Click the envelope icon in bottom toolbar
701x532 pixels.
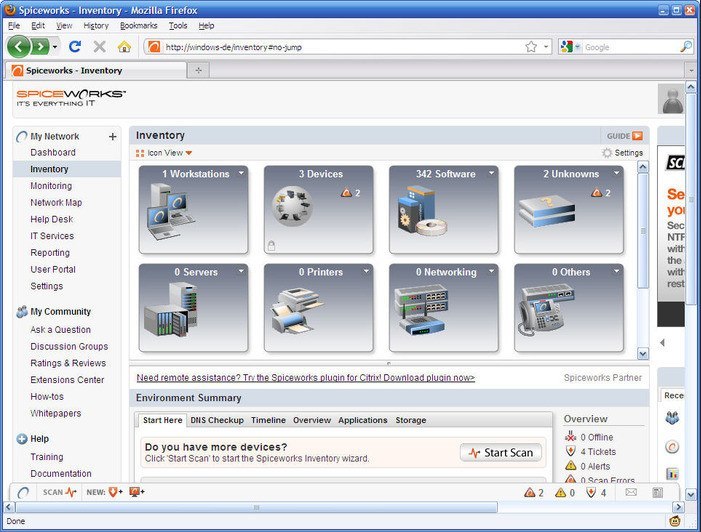[x=631, y=492]
